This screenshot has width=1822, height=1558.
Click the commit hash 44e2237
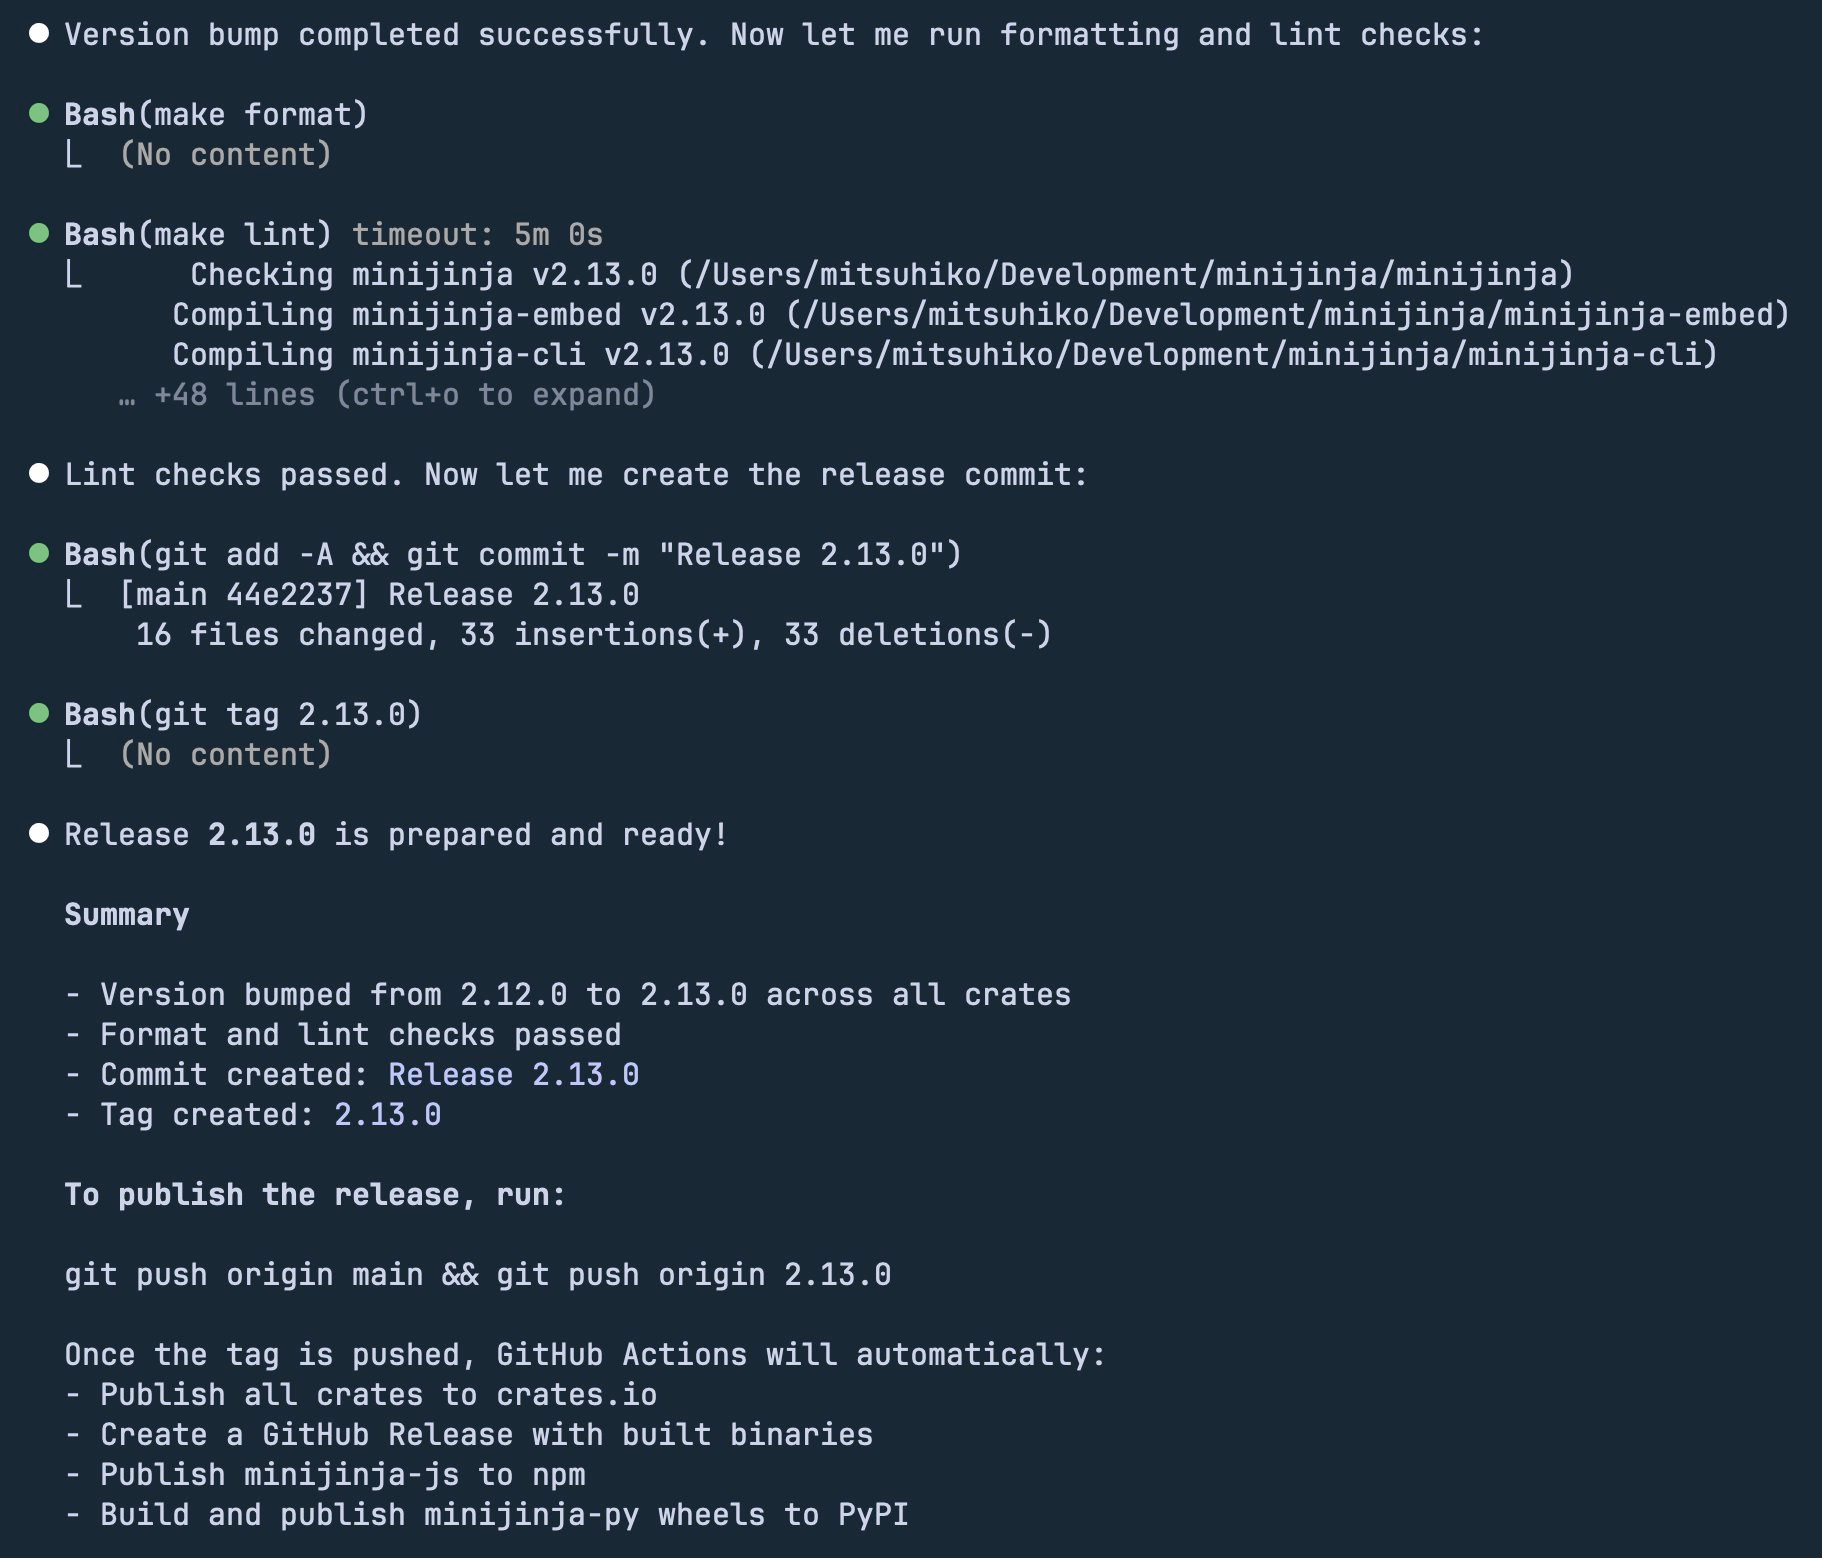click(288, 595)
